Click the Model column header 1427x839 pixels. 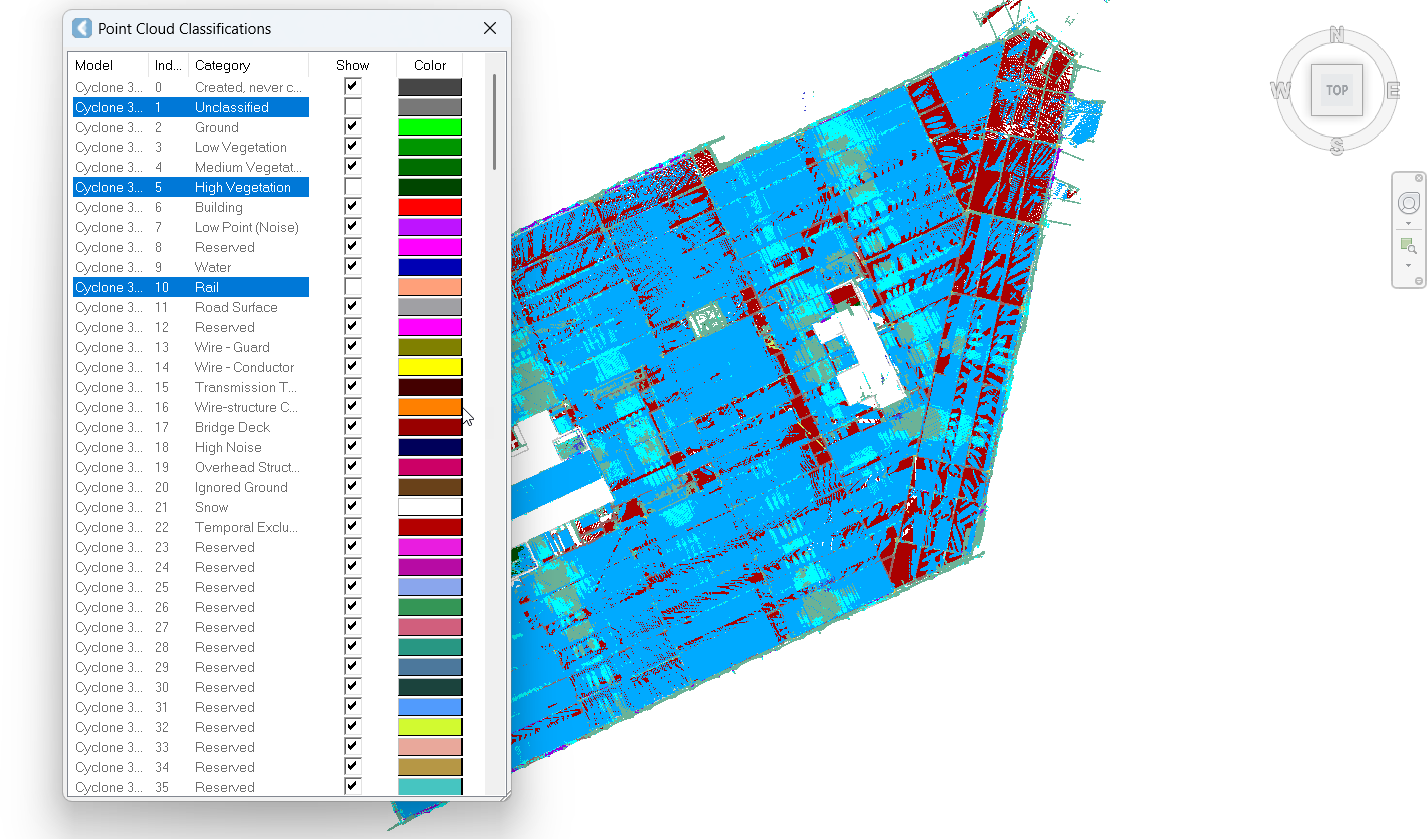pos(94,65)
